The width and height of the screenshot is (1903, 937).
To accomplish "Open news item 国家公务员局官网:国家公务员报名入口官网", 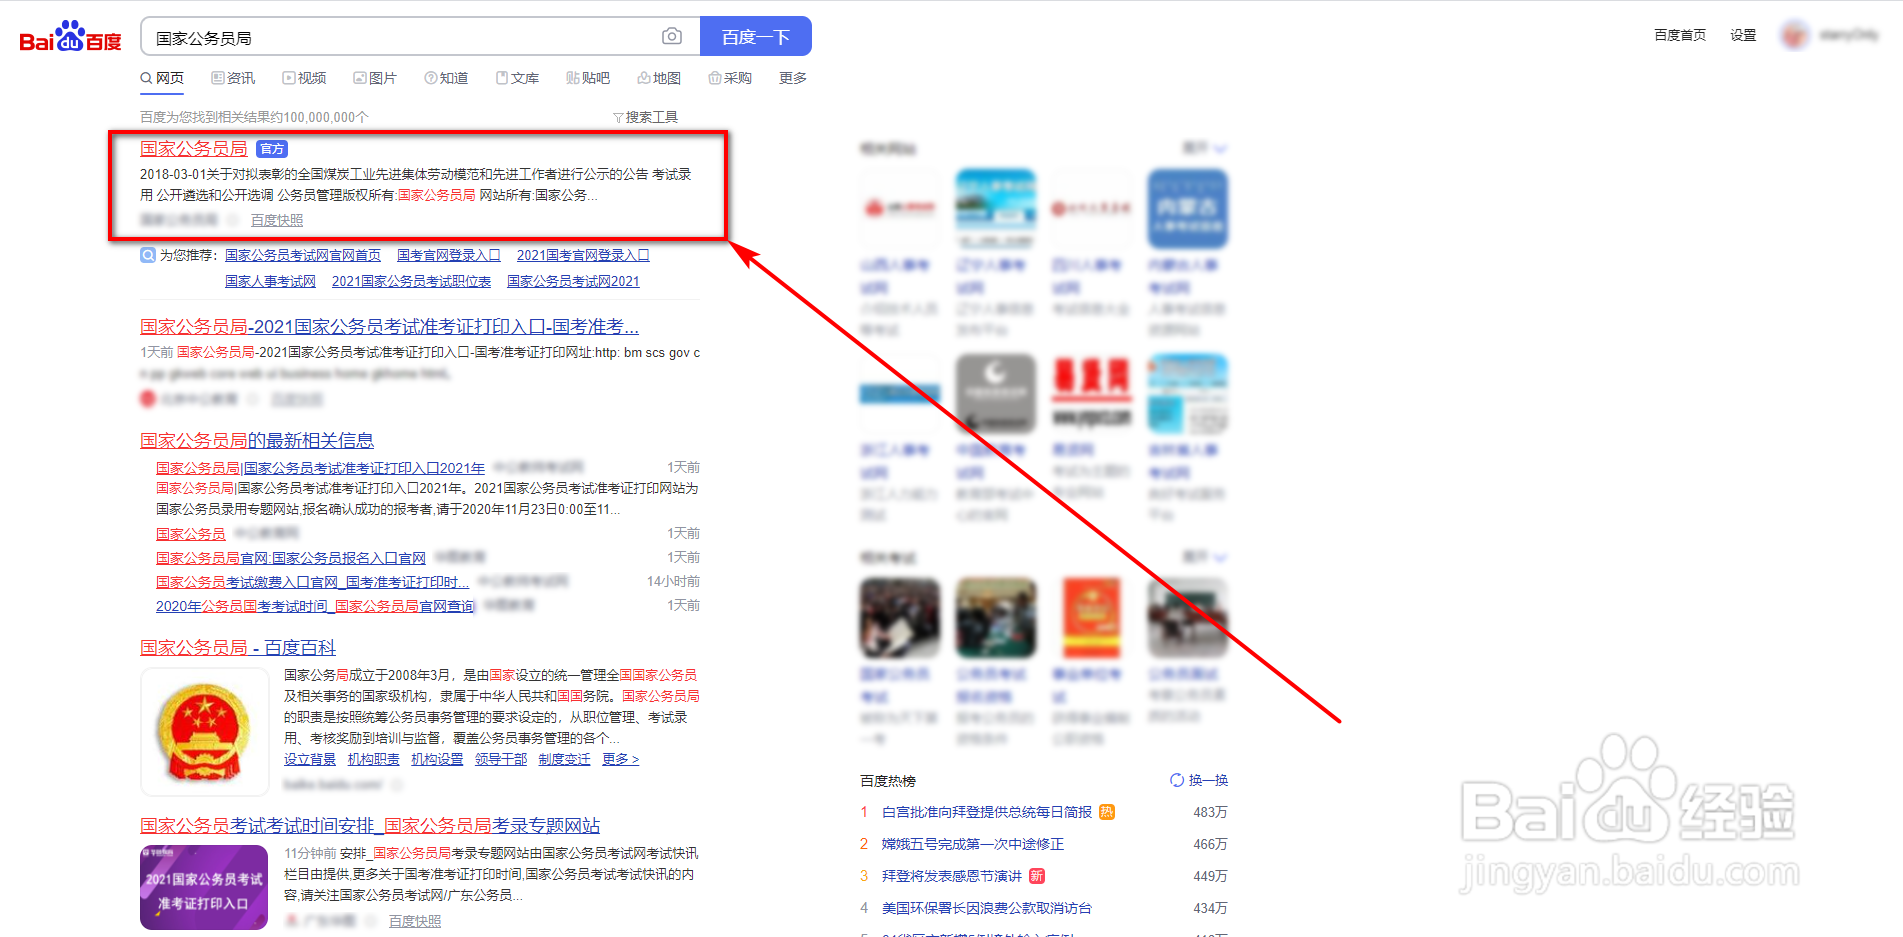I will [291, 558].
